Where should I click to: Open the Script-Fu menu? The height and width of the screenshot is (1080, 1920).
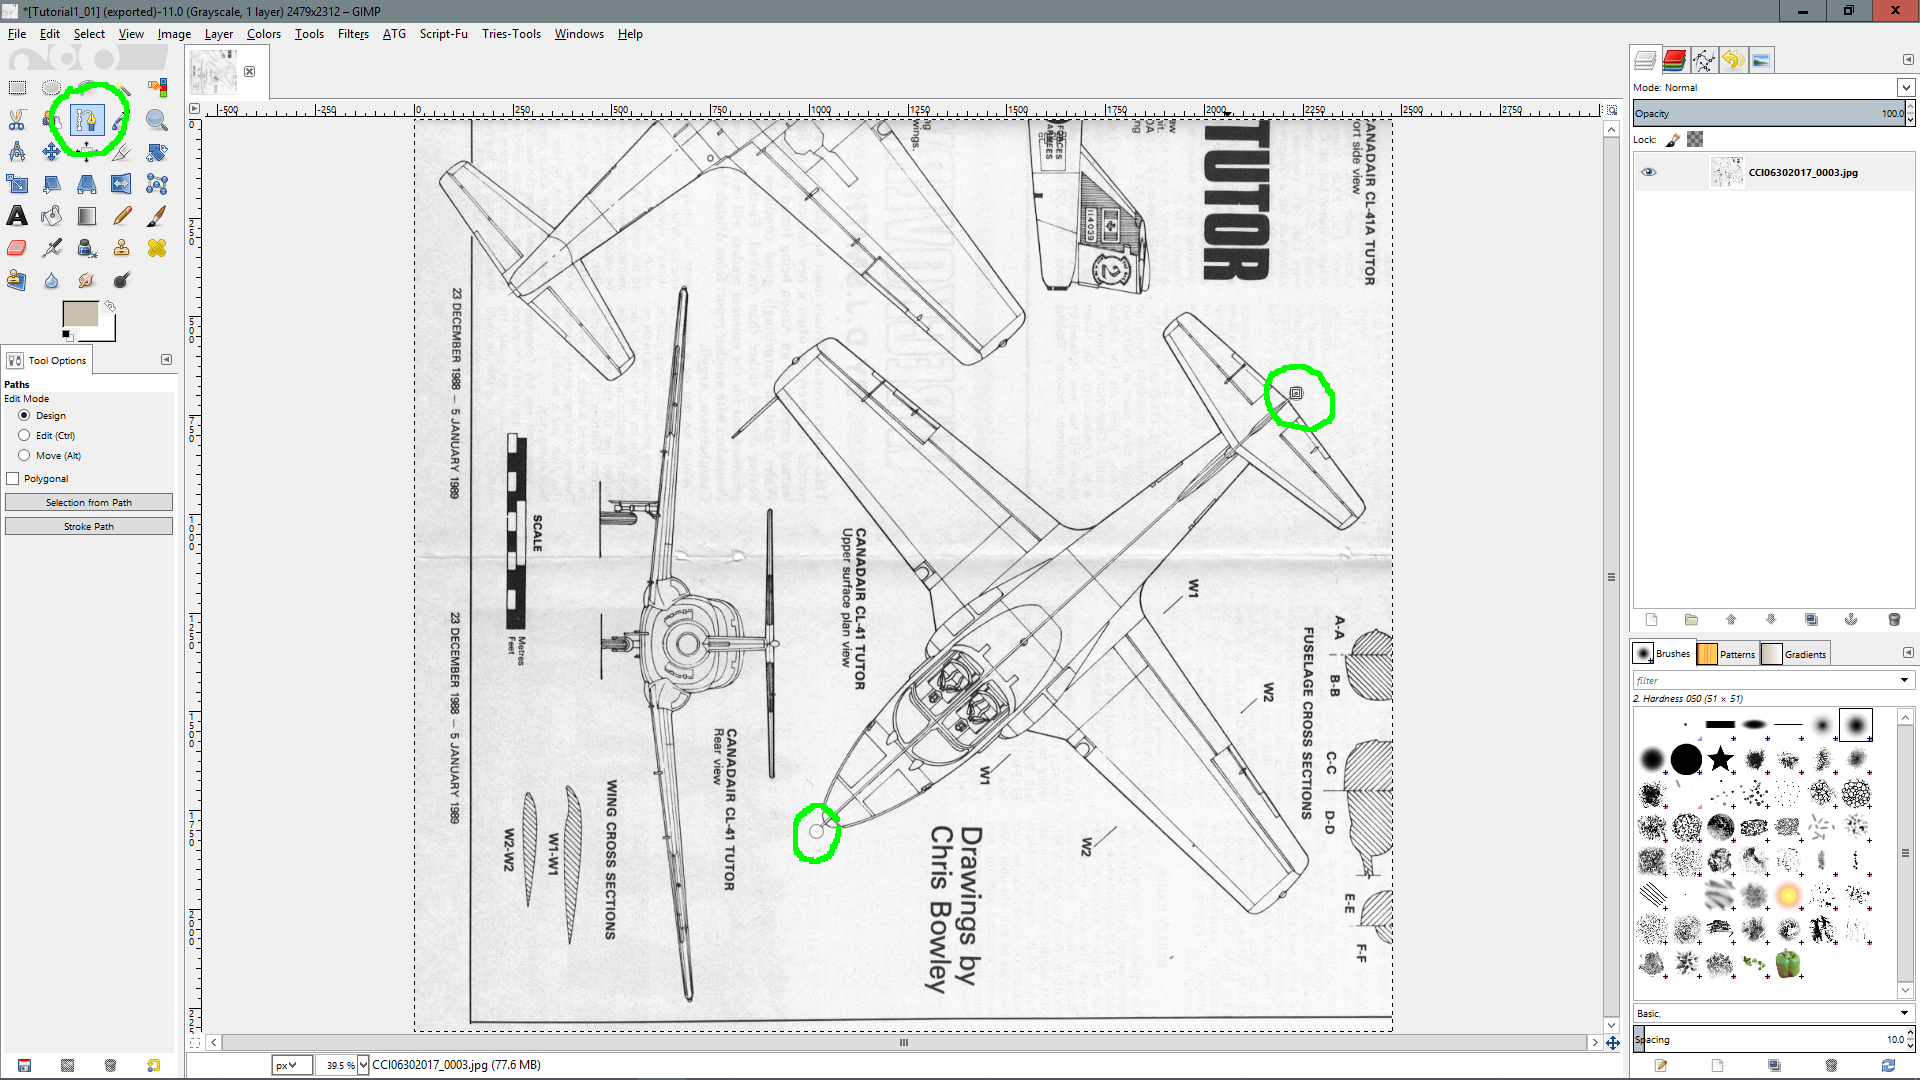(x=443, y=34)
